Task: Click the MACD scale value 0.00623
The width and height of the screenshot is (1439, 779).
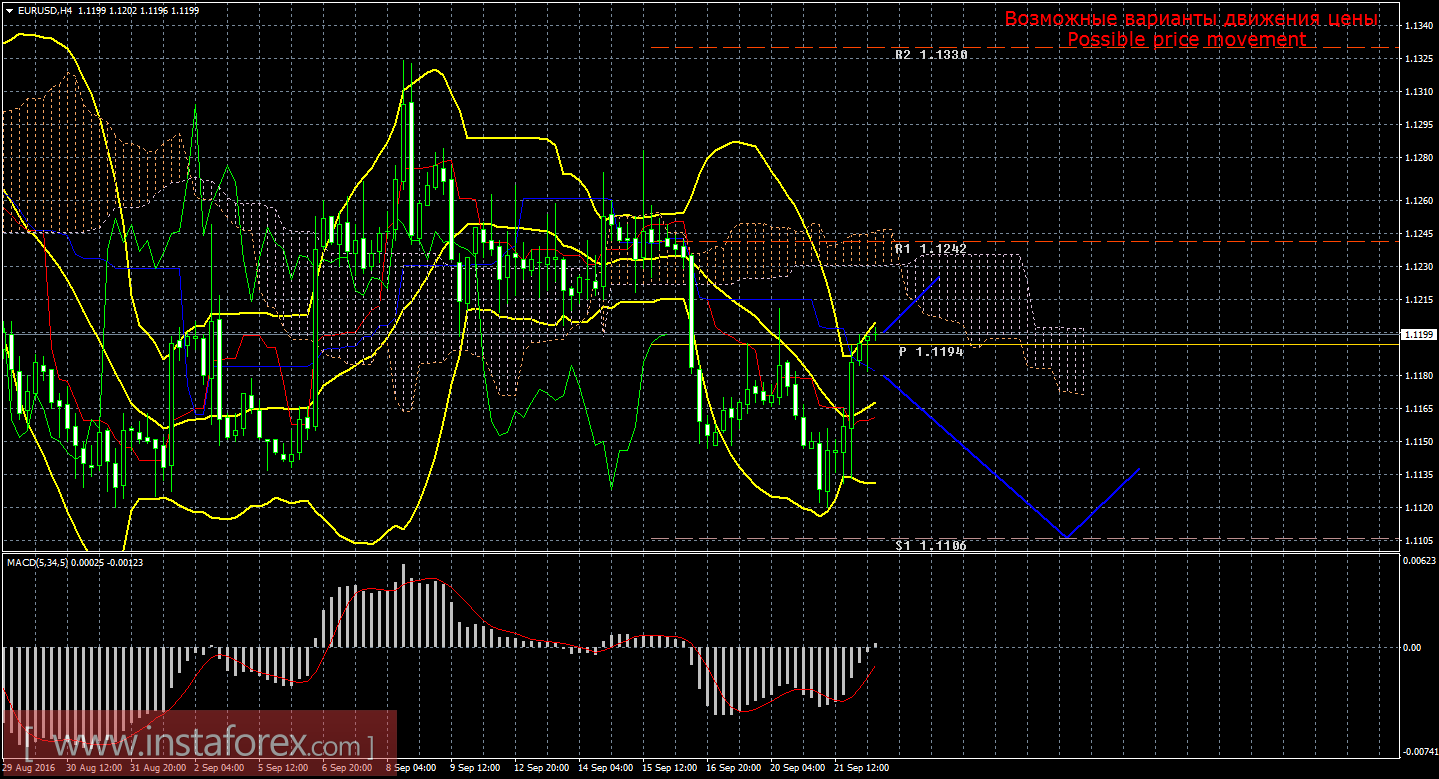Action: [x=1418, y=561]
